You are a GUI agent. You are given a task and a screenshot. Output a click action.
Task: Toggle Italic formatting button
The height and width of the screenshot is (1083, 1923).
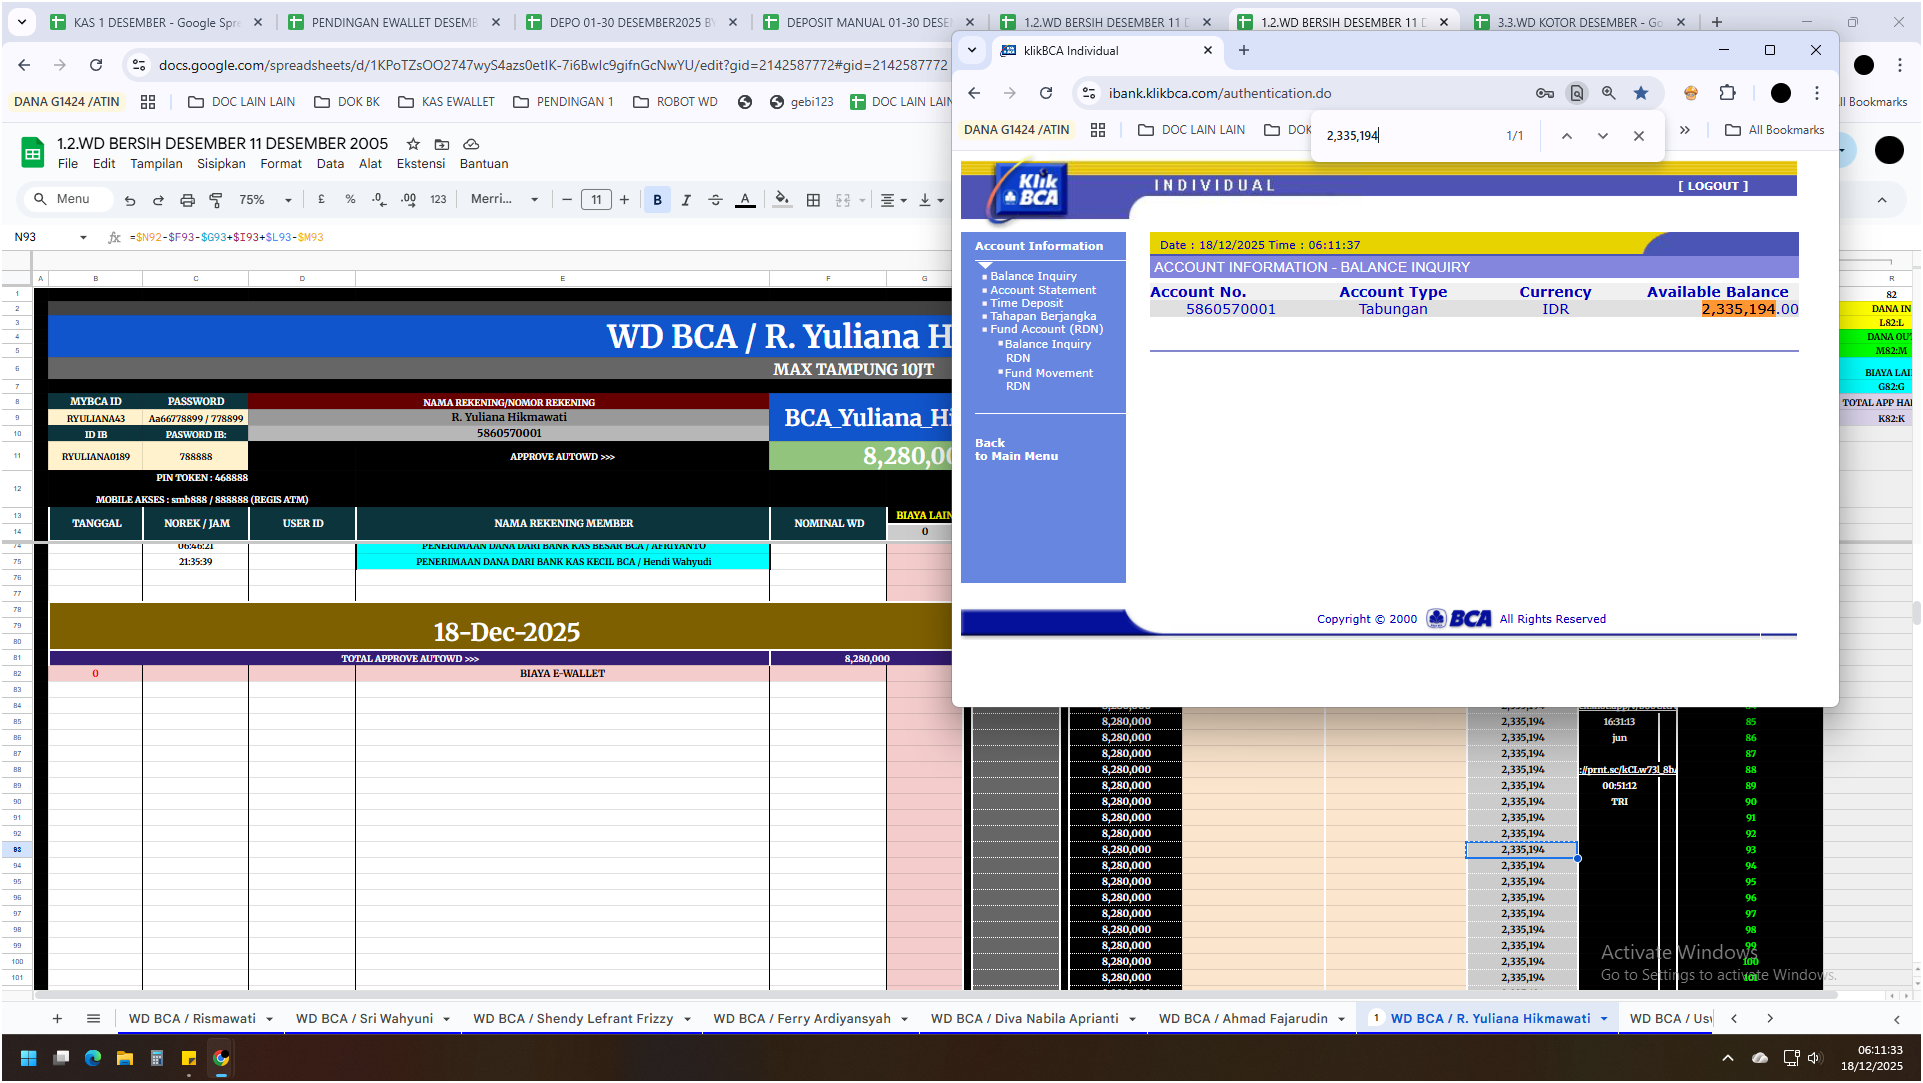686,200
